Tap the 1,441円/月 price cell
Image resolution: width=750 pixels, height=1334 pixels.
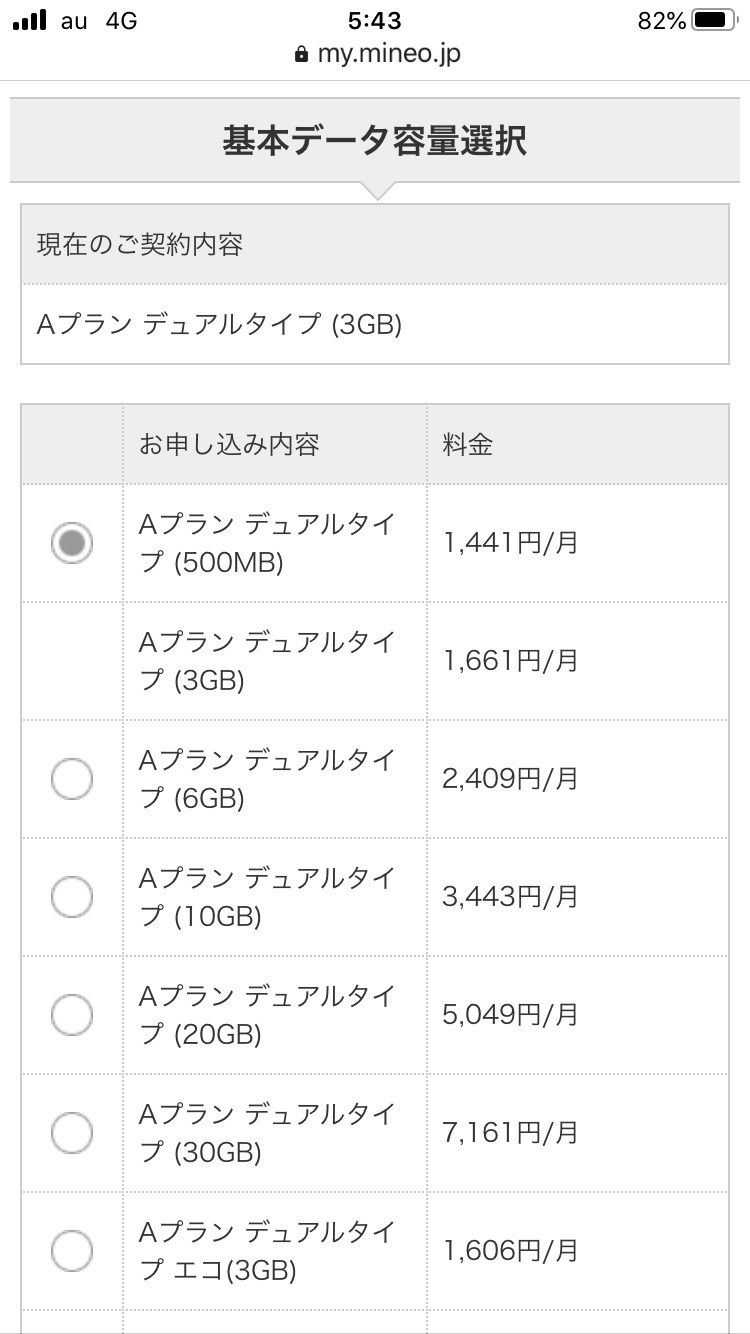pos(511,543)
